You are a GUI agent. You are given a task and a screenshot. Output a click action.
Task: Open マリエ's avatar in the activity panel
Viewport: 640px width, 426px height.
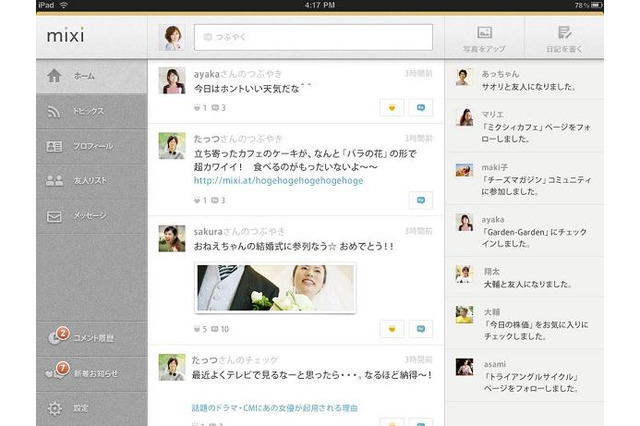tap(464, 118)
